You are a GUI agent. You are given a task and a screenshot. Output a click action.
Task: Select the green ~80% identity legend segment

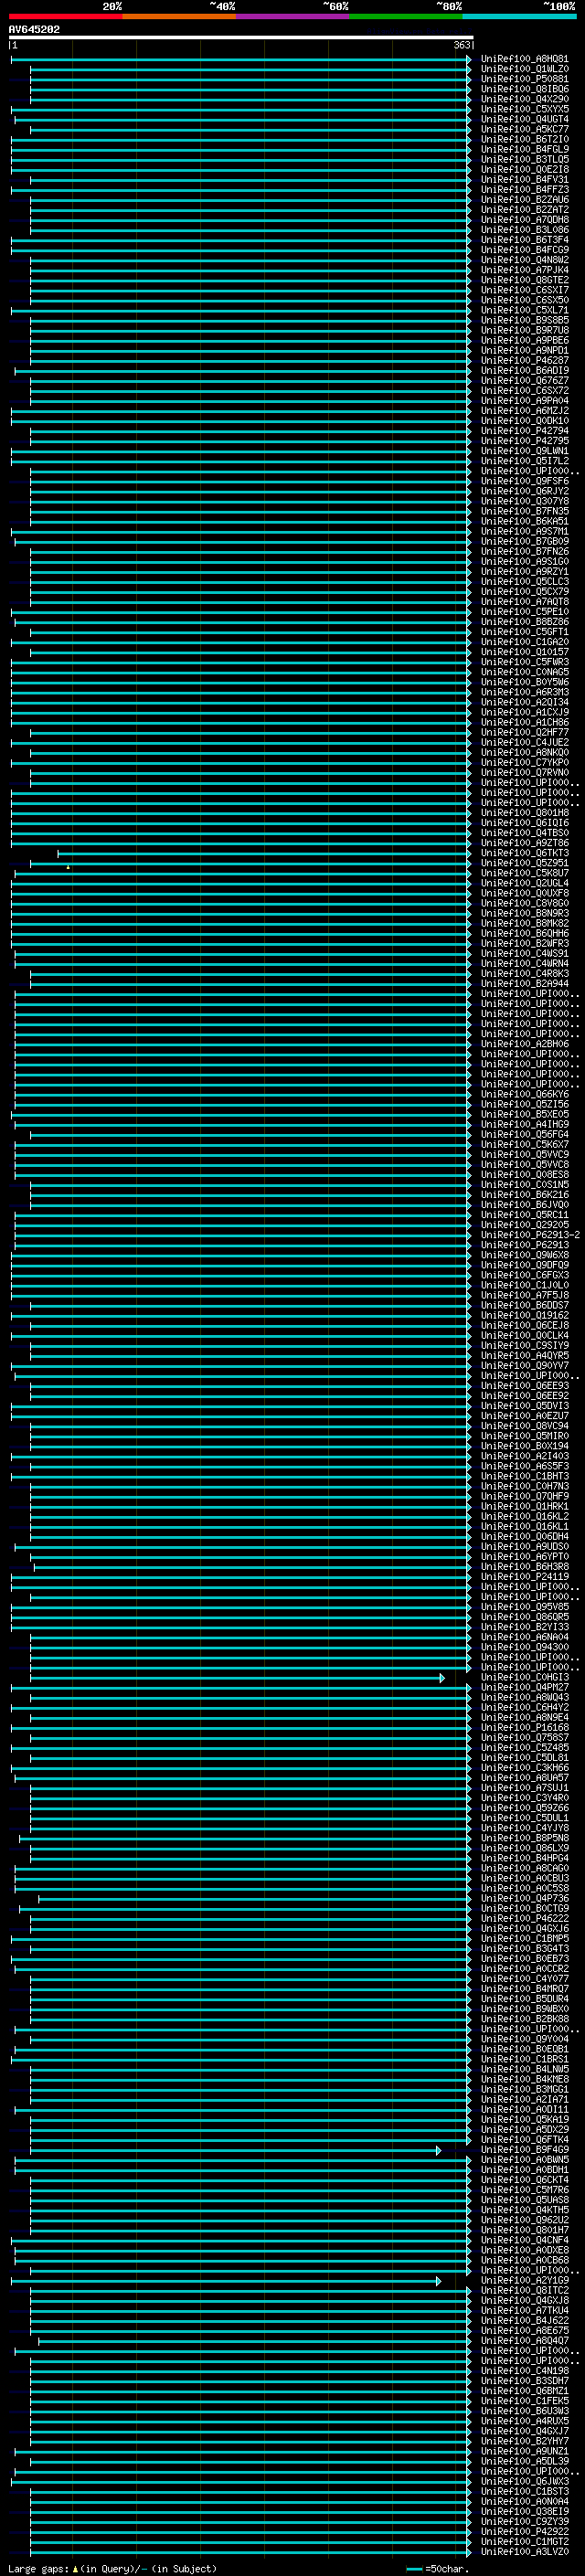click(x=406, y=17)
